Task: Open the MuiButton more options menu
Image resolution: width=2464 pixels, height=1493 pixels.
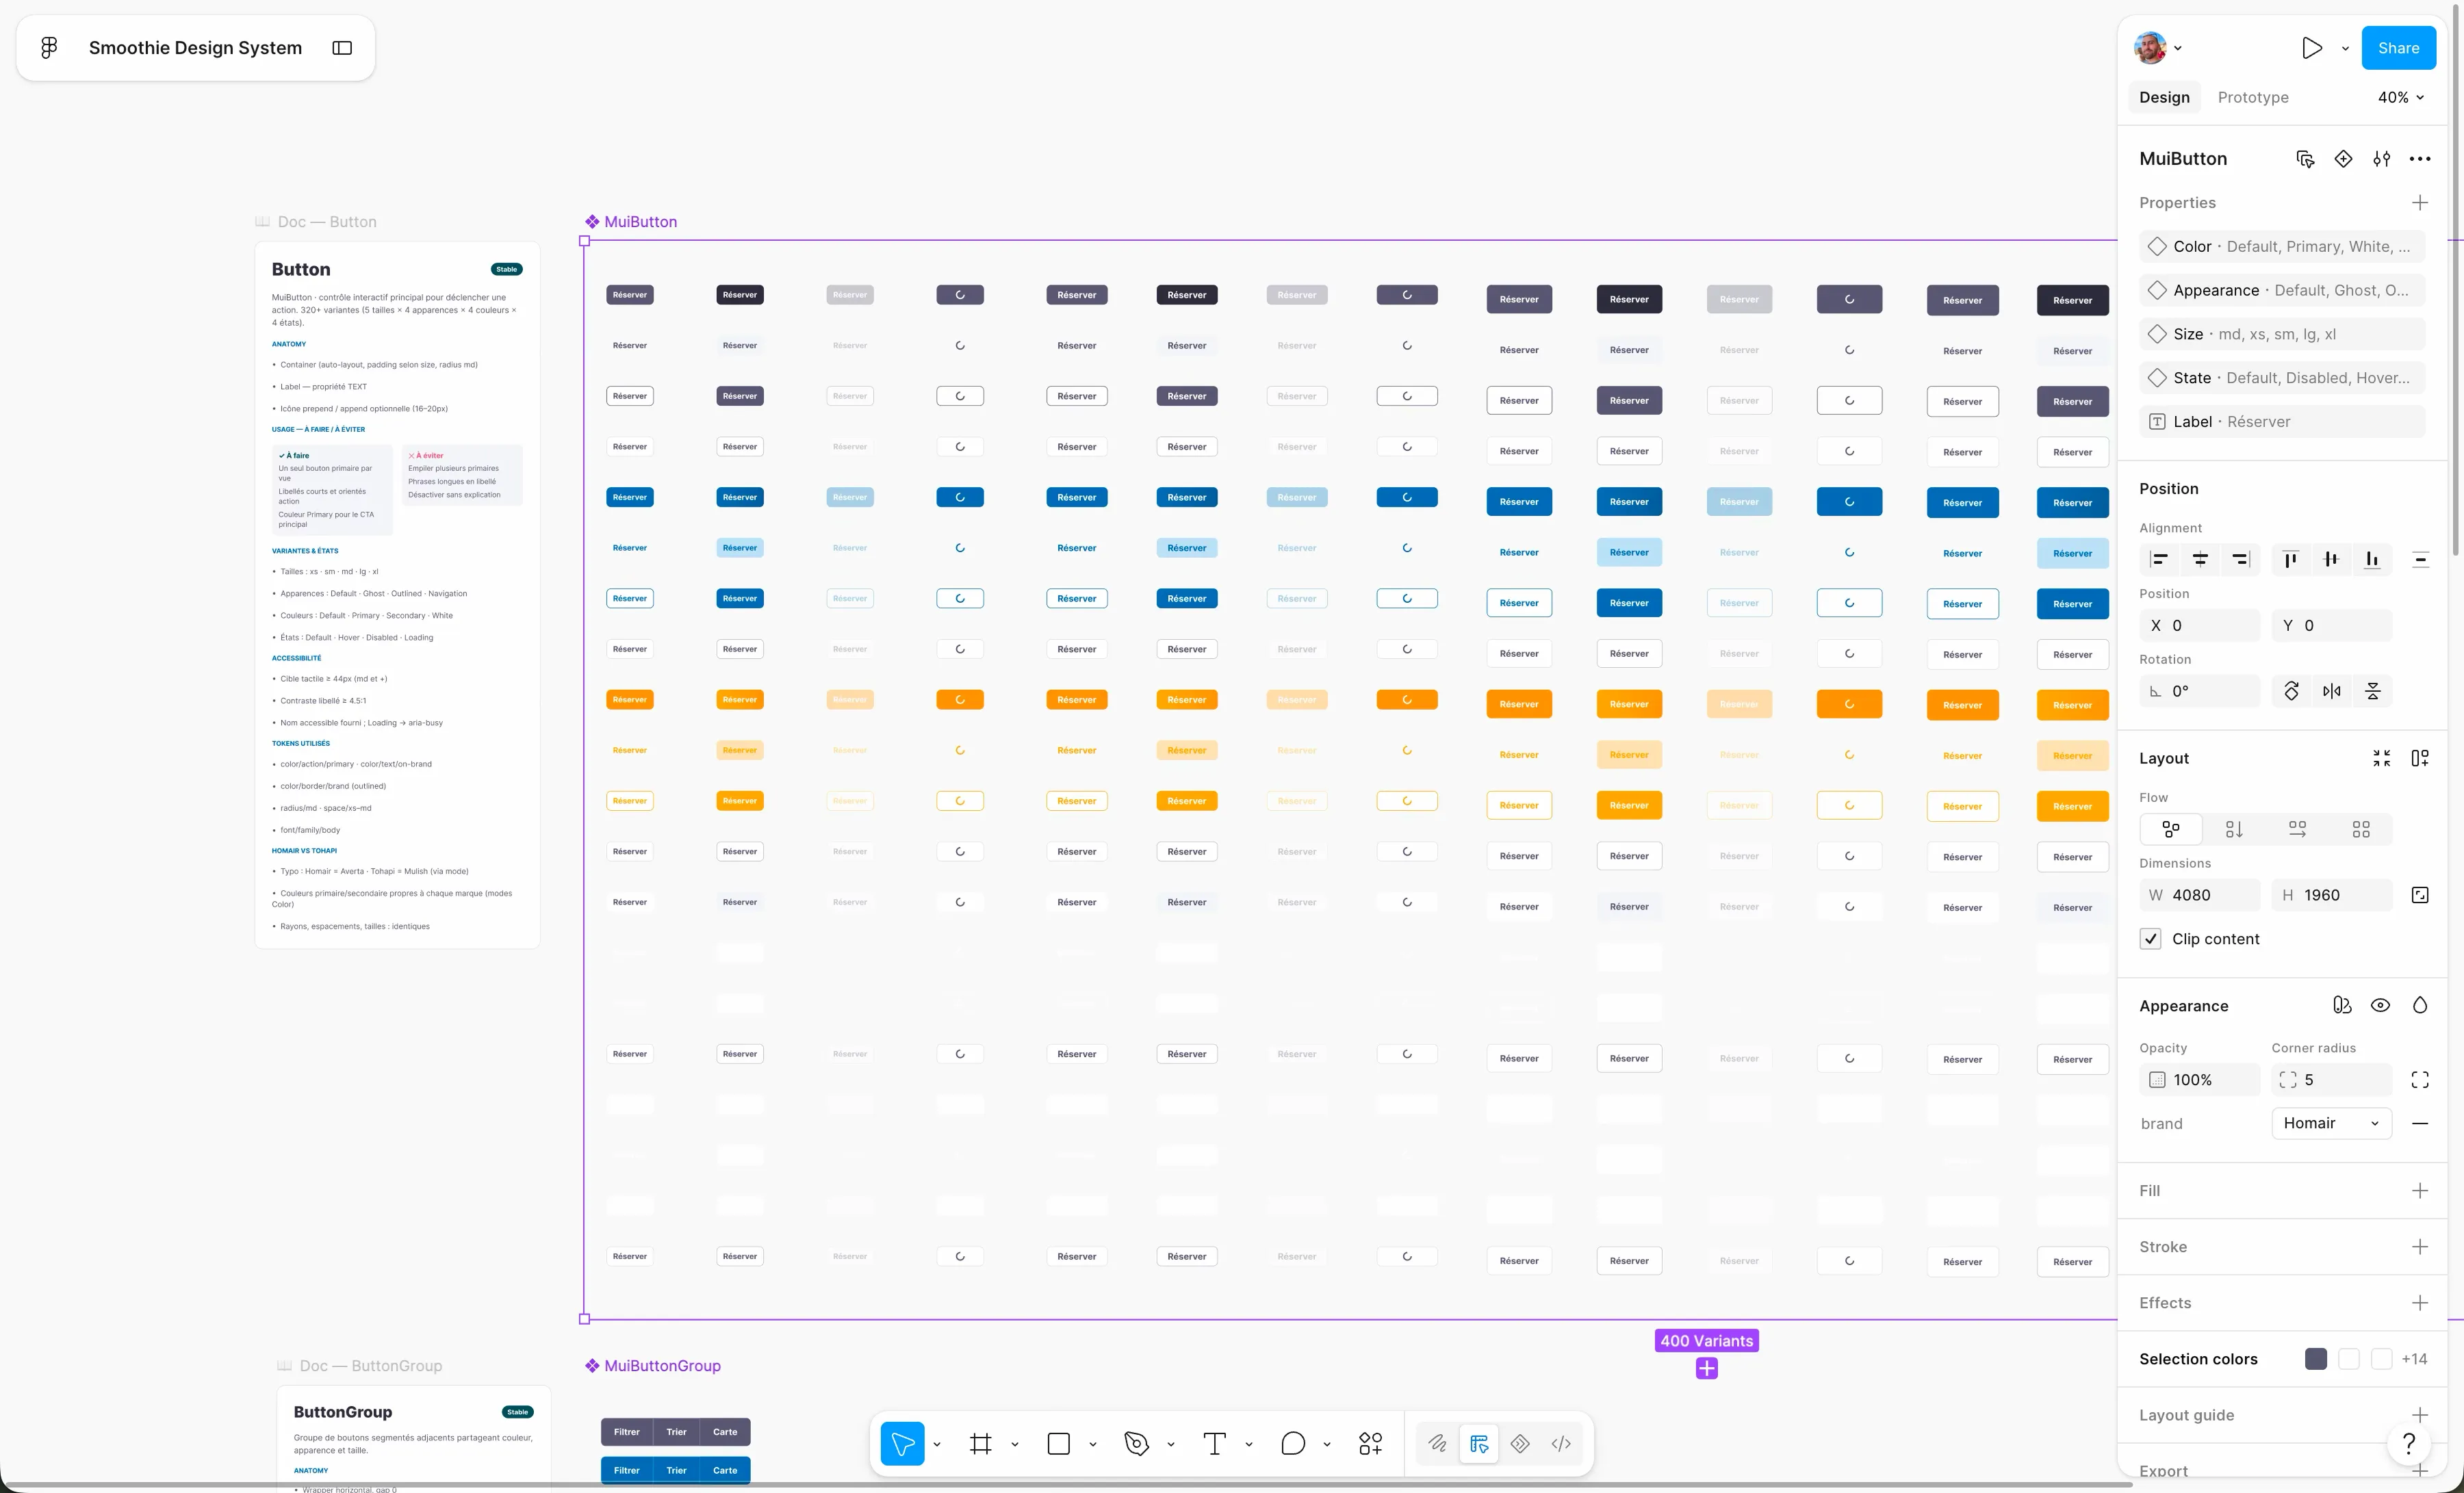Action: pyautogui.click(x=2419, y=158)
